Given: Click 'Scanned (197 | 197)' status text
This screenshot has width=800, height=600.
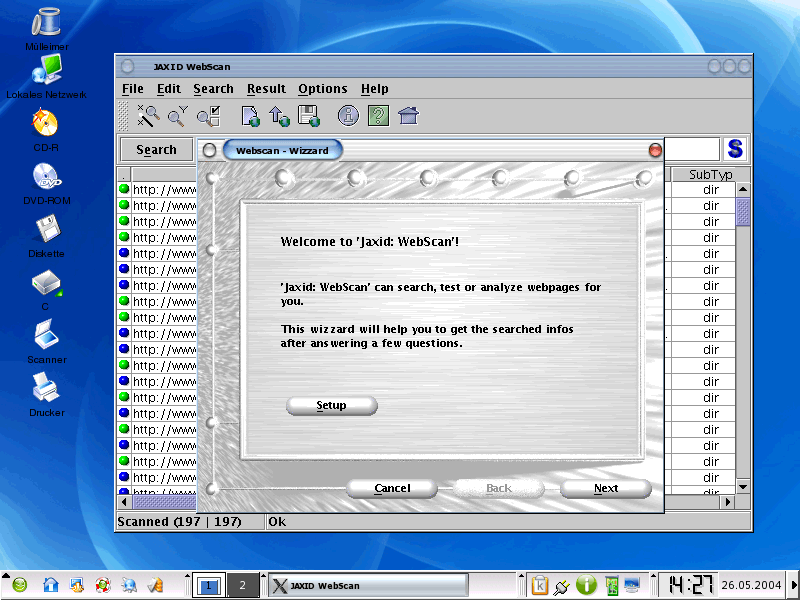Looking at the screenshot, I should (179, 522).
